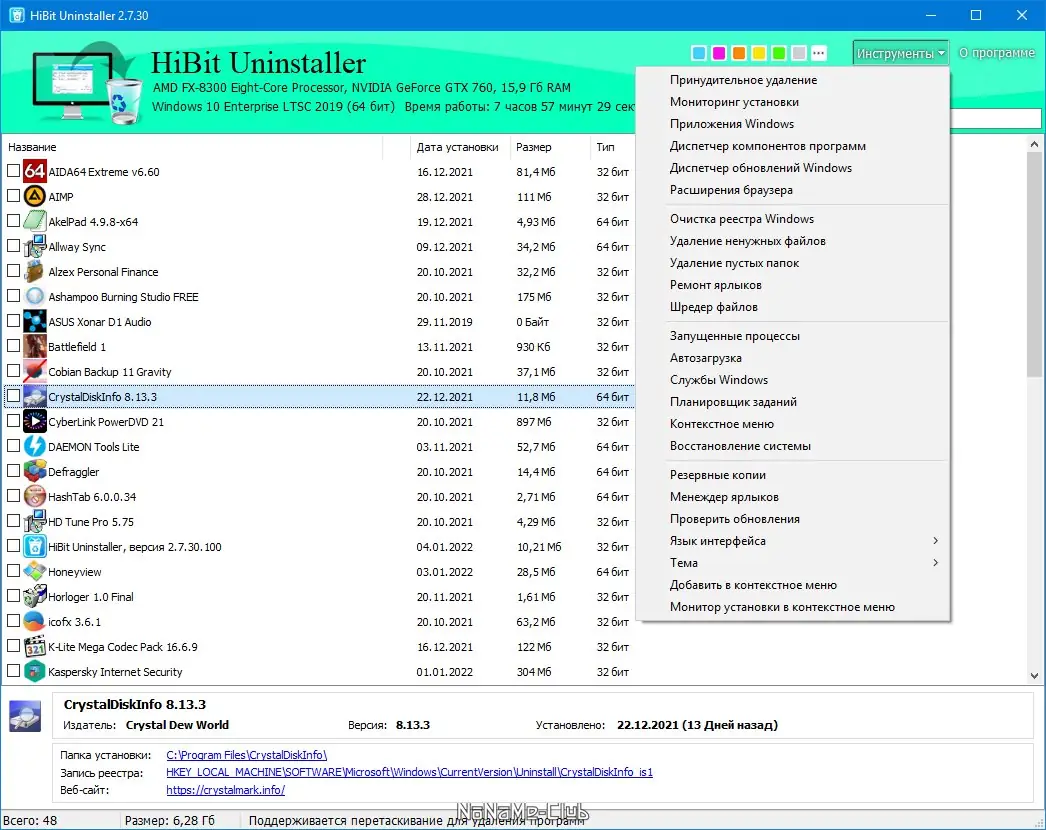Check the CrystalDiskInfo 8.13.3 checkbox
1046x830 pixels.
[x=13, y=396]
